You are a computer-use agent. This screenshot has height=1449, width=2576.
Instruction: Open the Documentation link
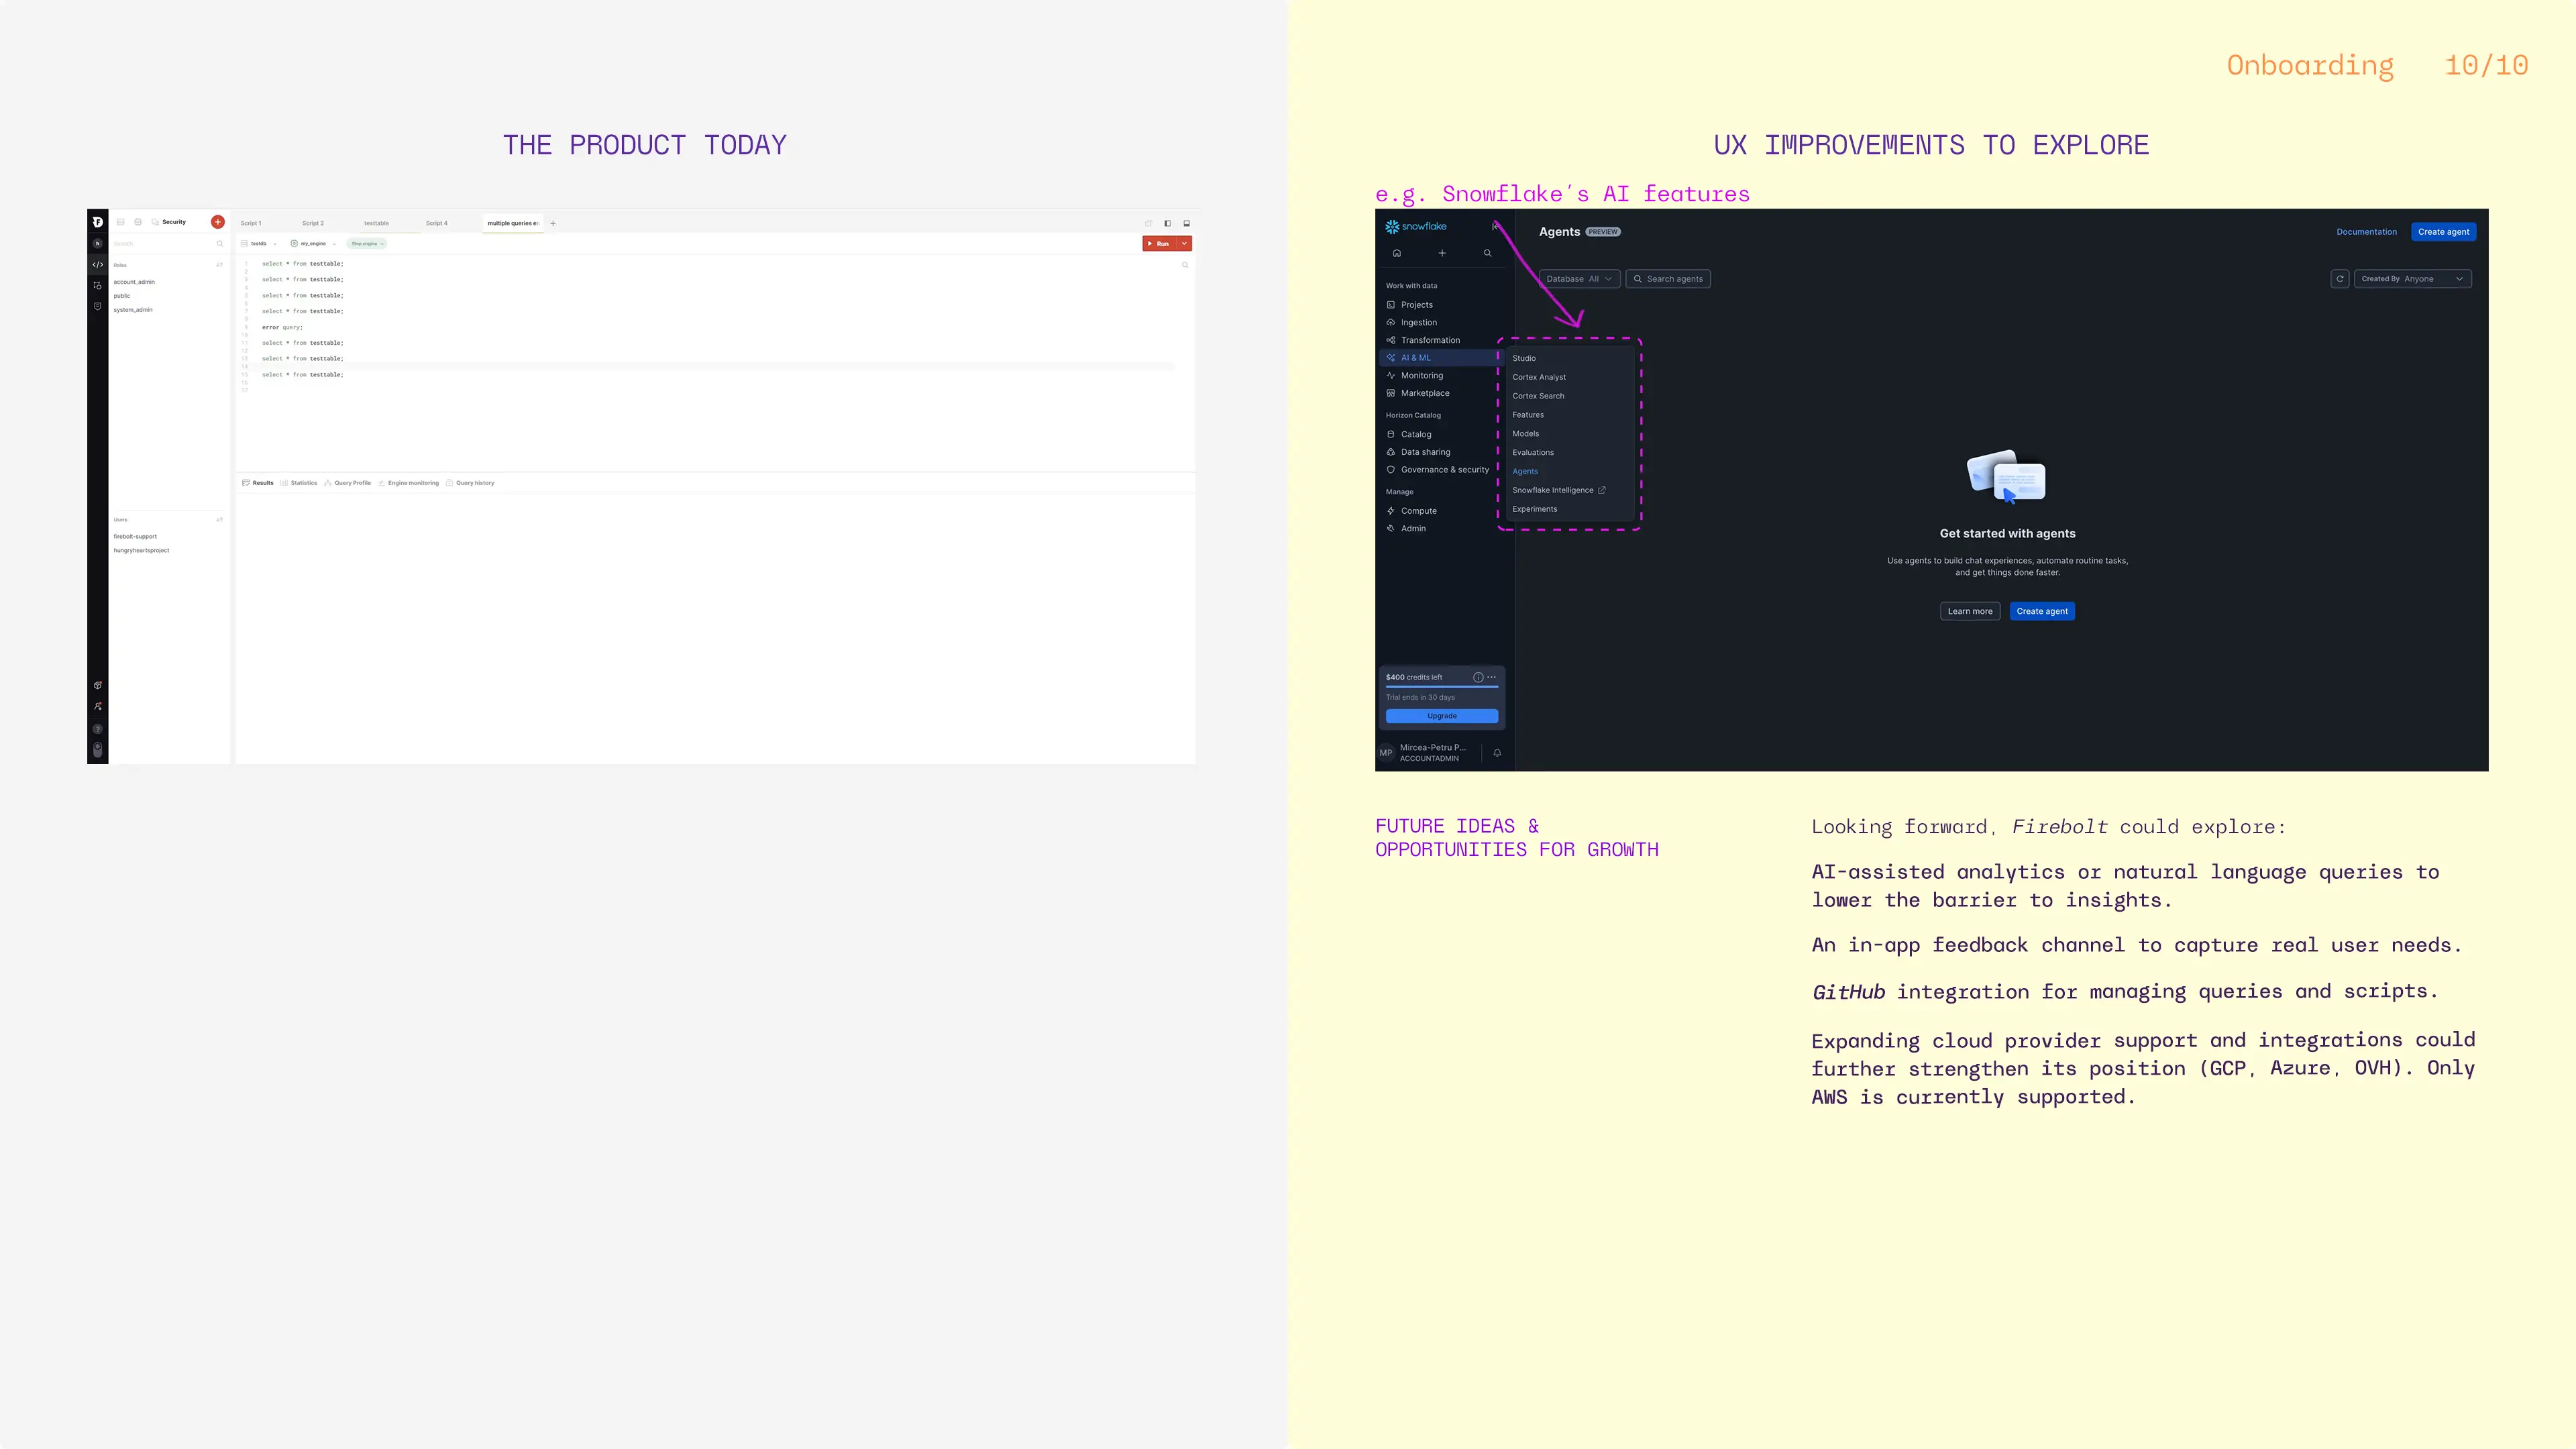[x=2366, y=232]
